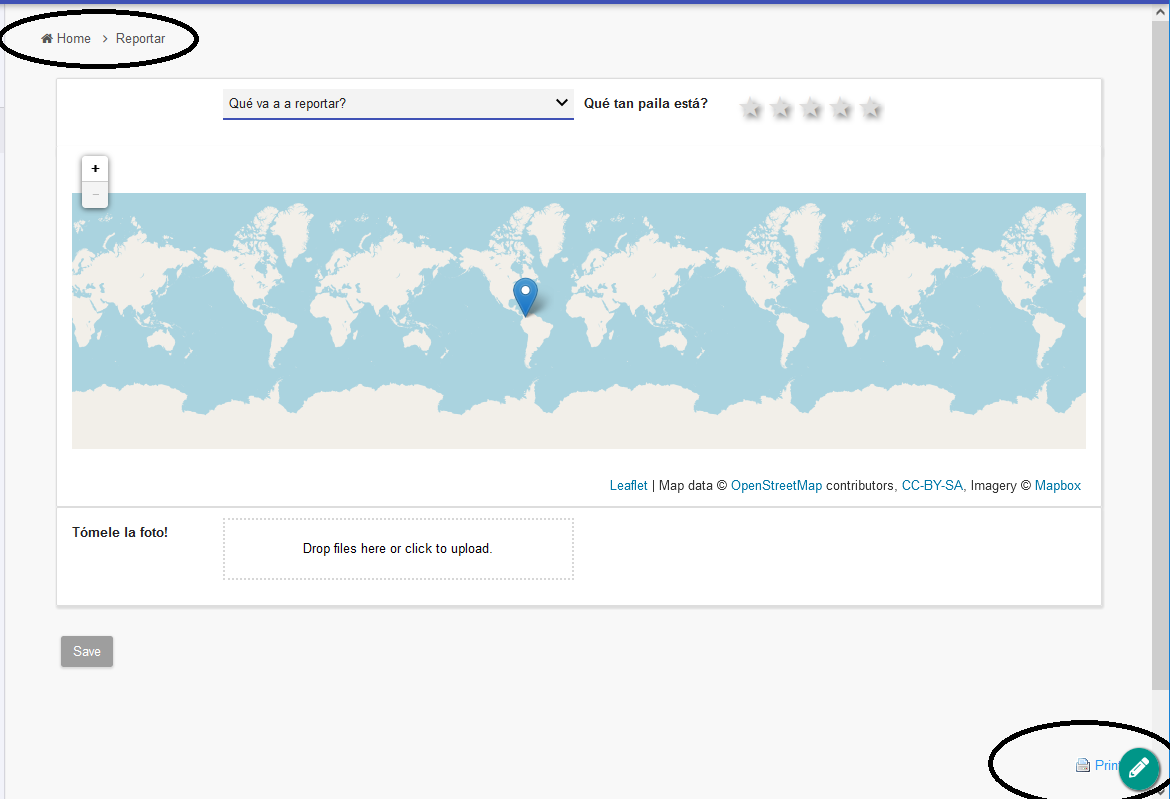Select the second rating star

781,108
